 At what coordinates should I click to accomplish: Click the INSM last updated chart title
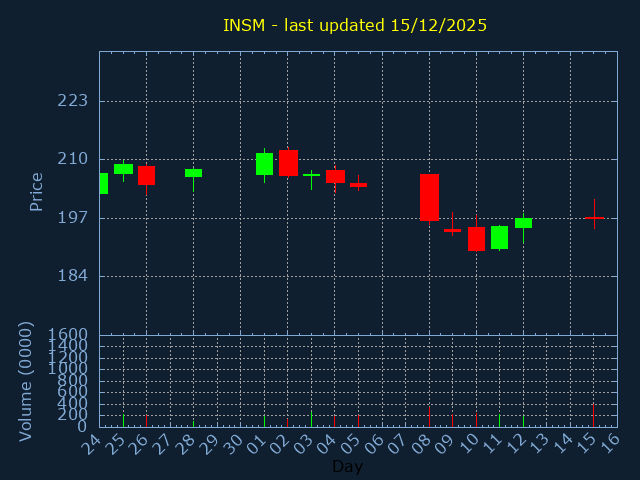click(355, 25)
